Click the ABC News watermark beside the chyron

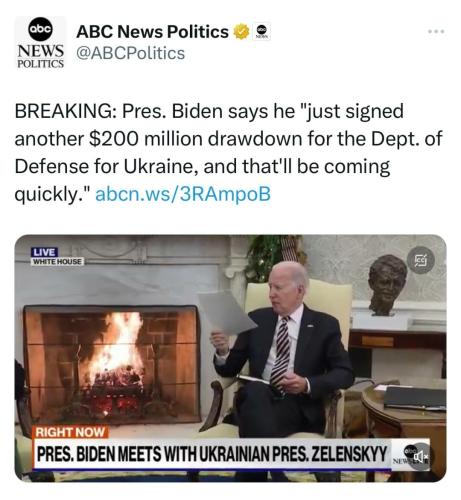click(404, 455)
